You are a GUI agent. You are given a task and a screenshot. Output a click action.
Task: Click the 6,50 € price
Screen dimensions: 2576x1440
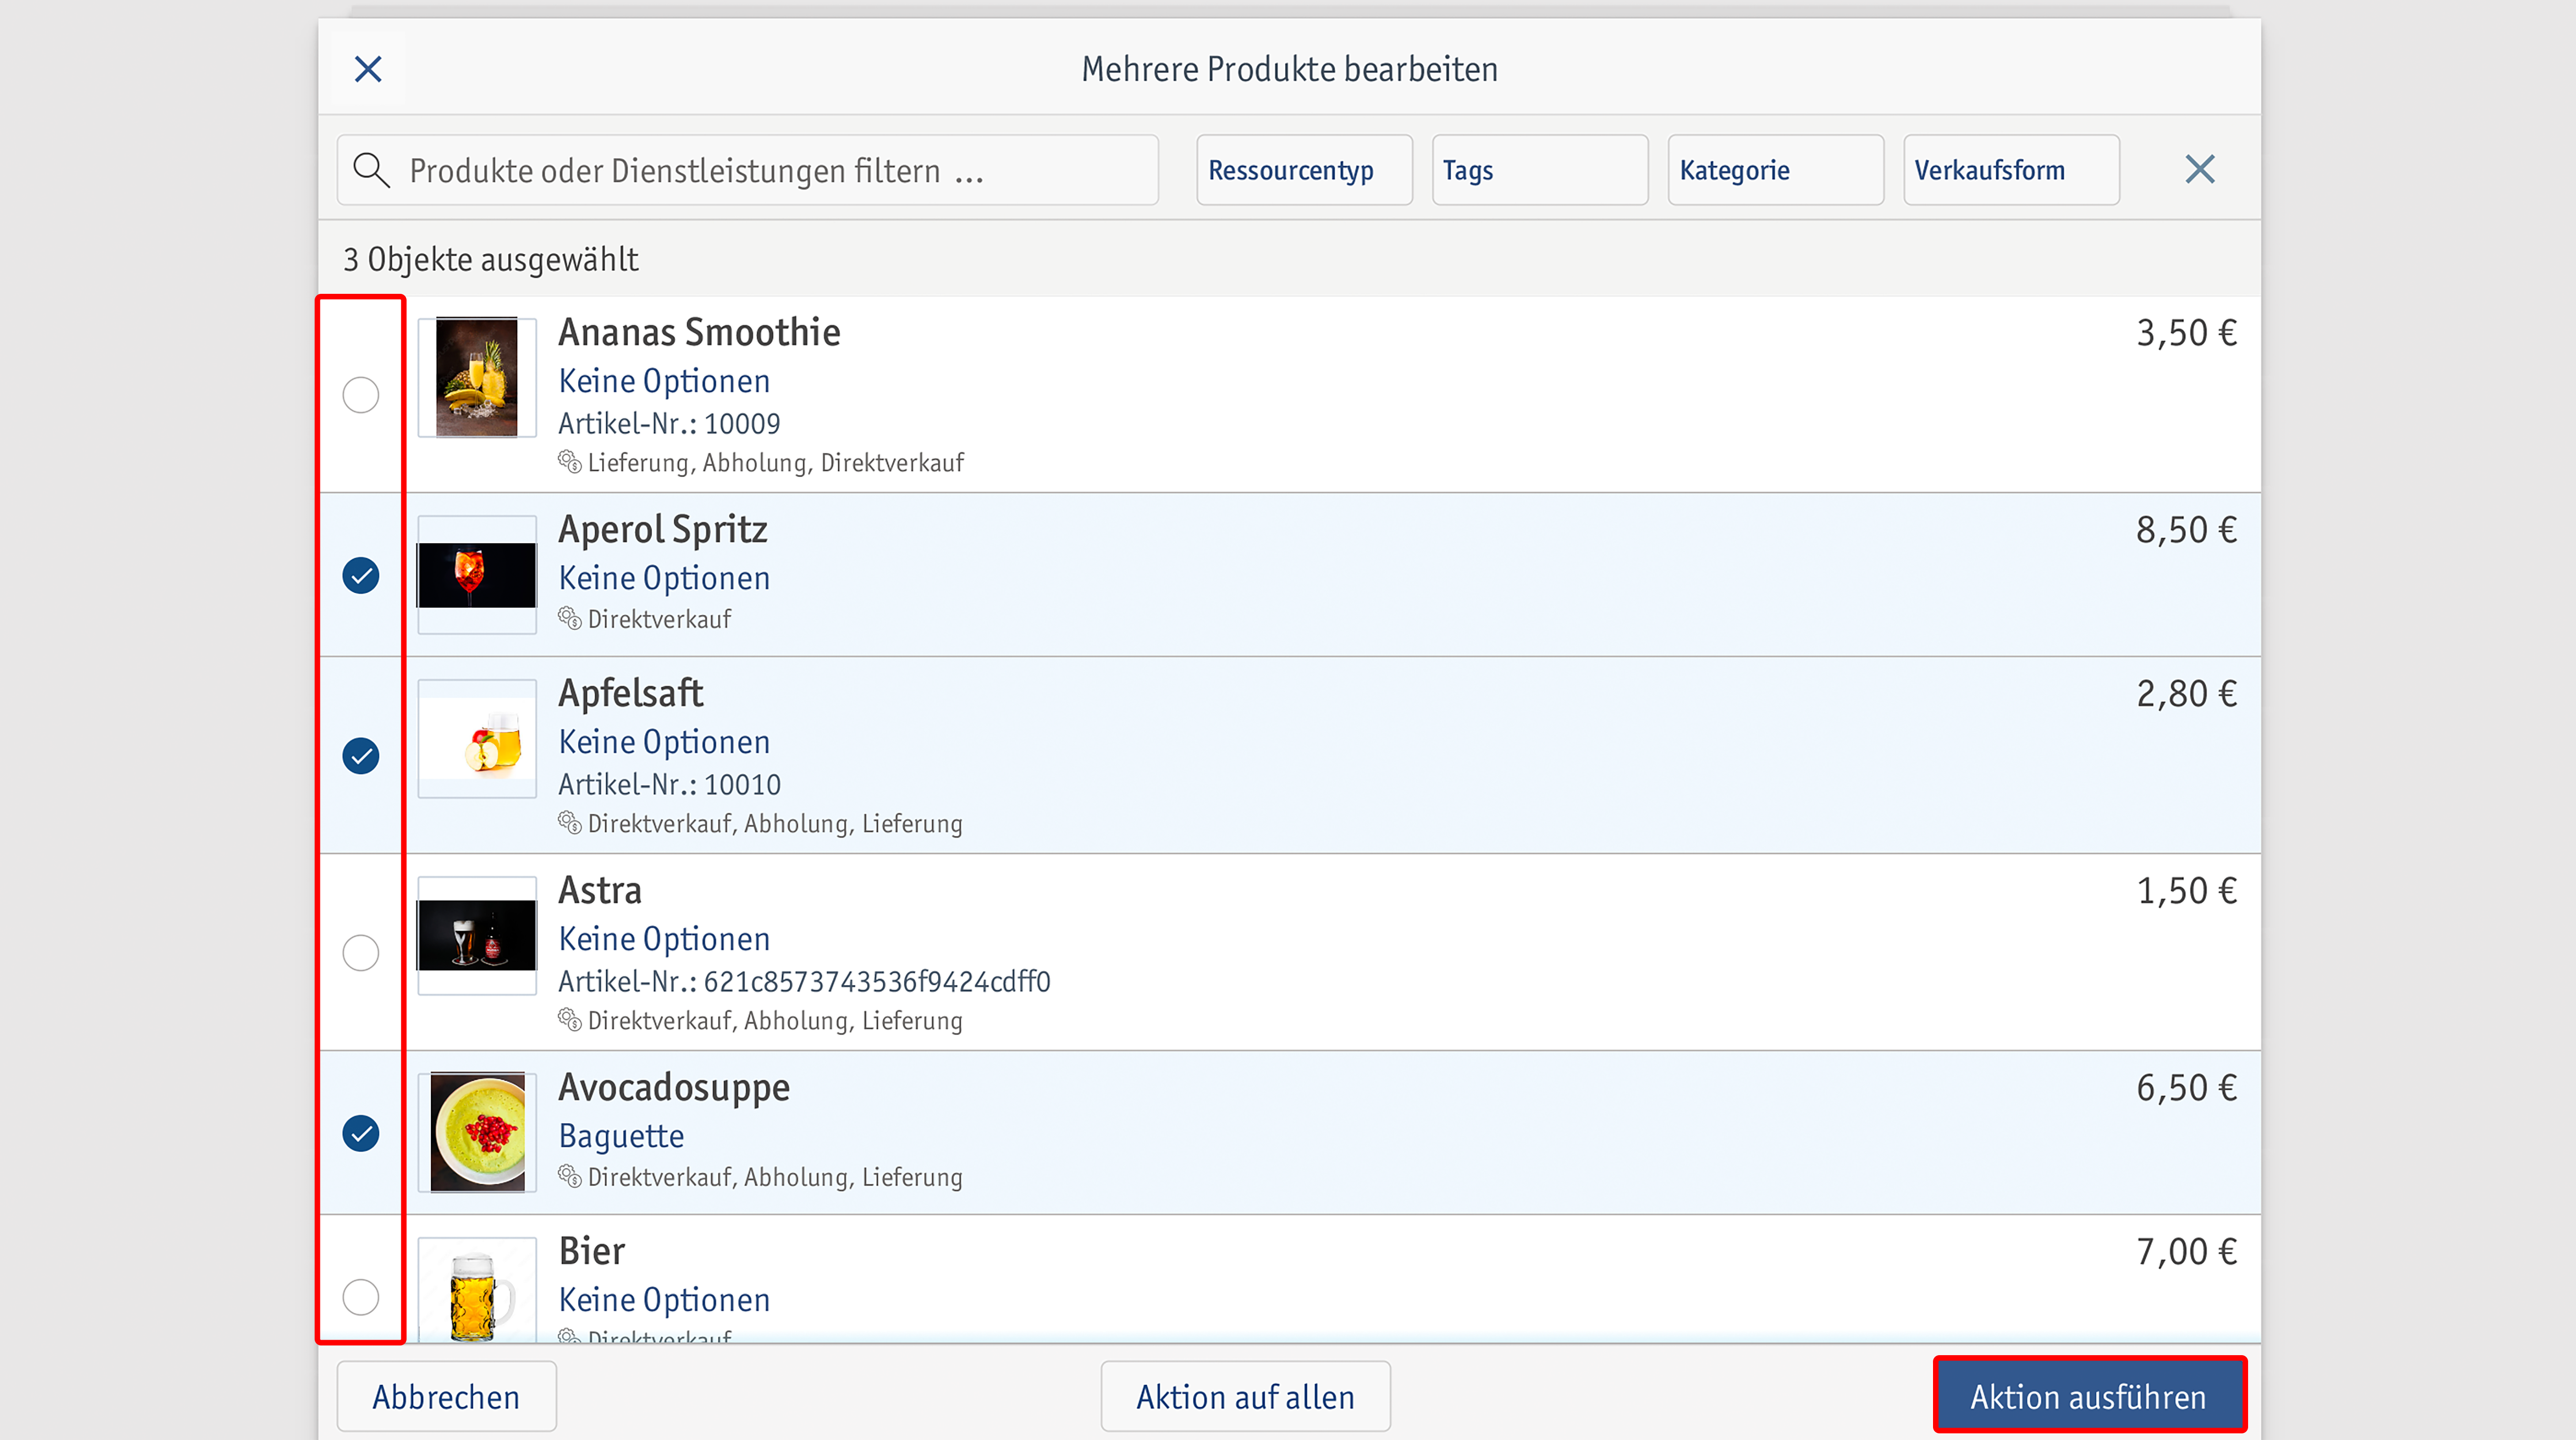(x=2186, y=1088)
